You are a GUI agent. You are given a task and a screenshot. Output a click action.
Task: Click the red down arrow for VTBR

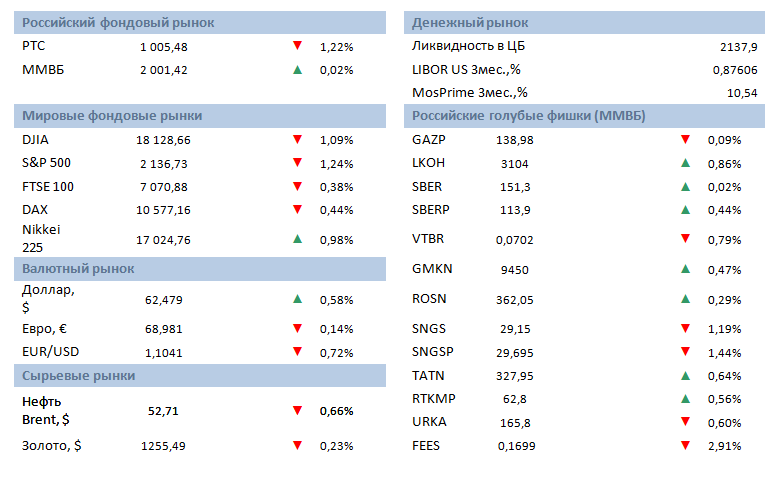tap(685, 238)
